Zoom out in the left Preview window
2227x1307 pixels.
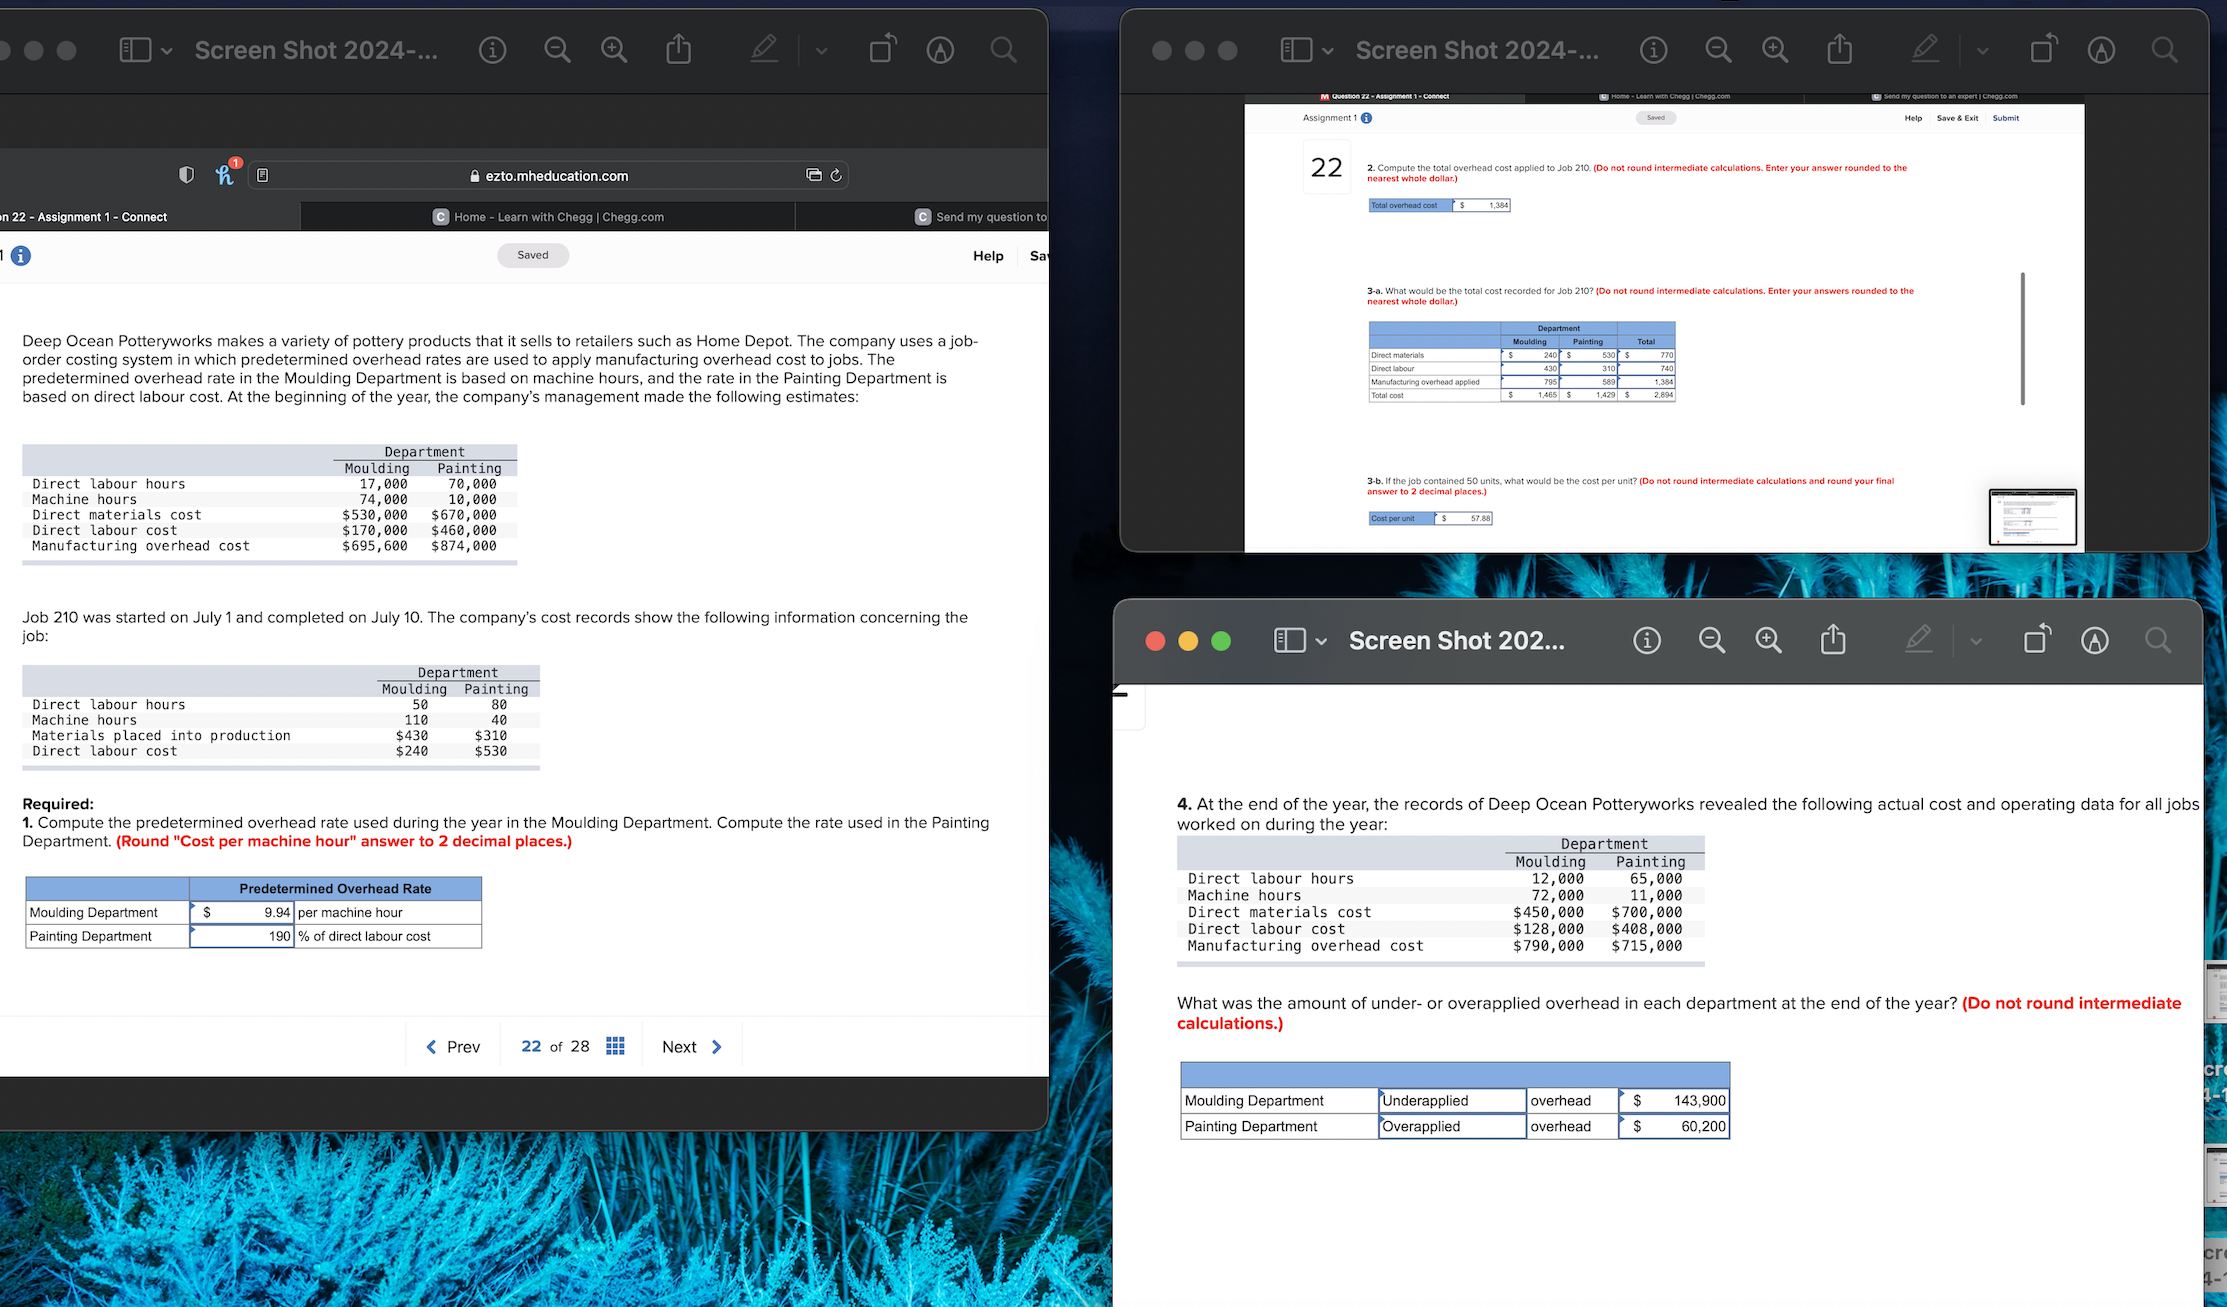pos(557,50)
